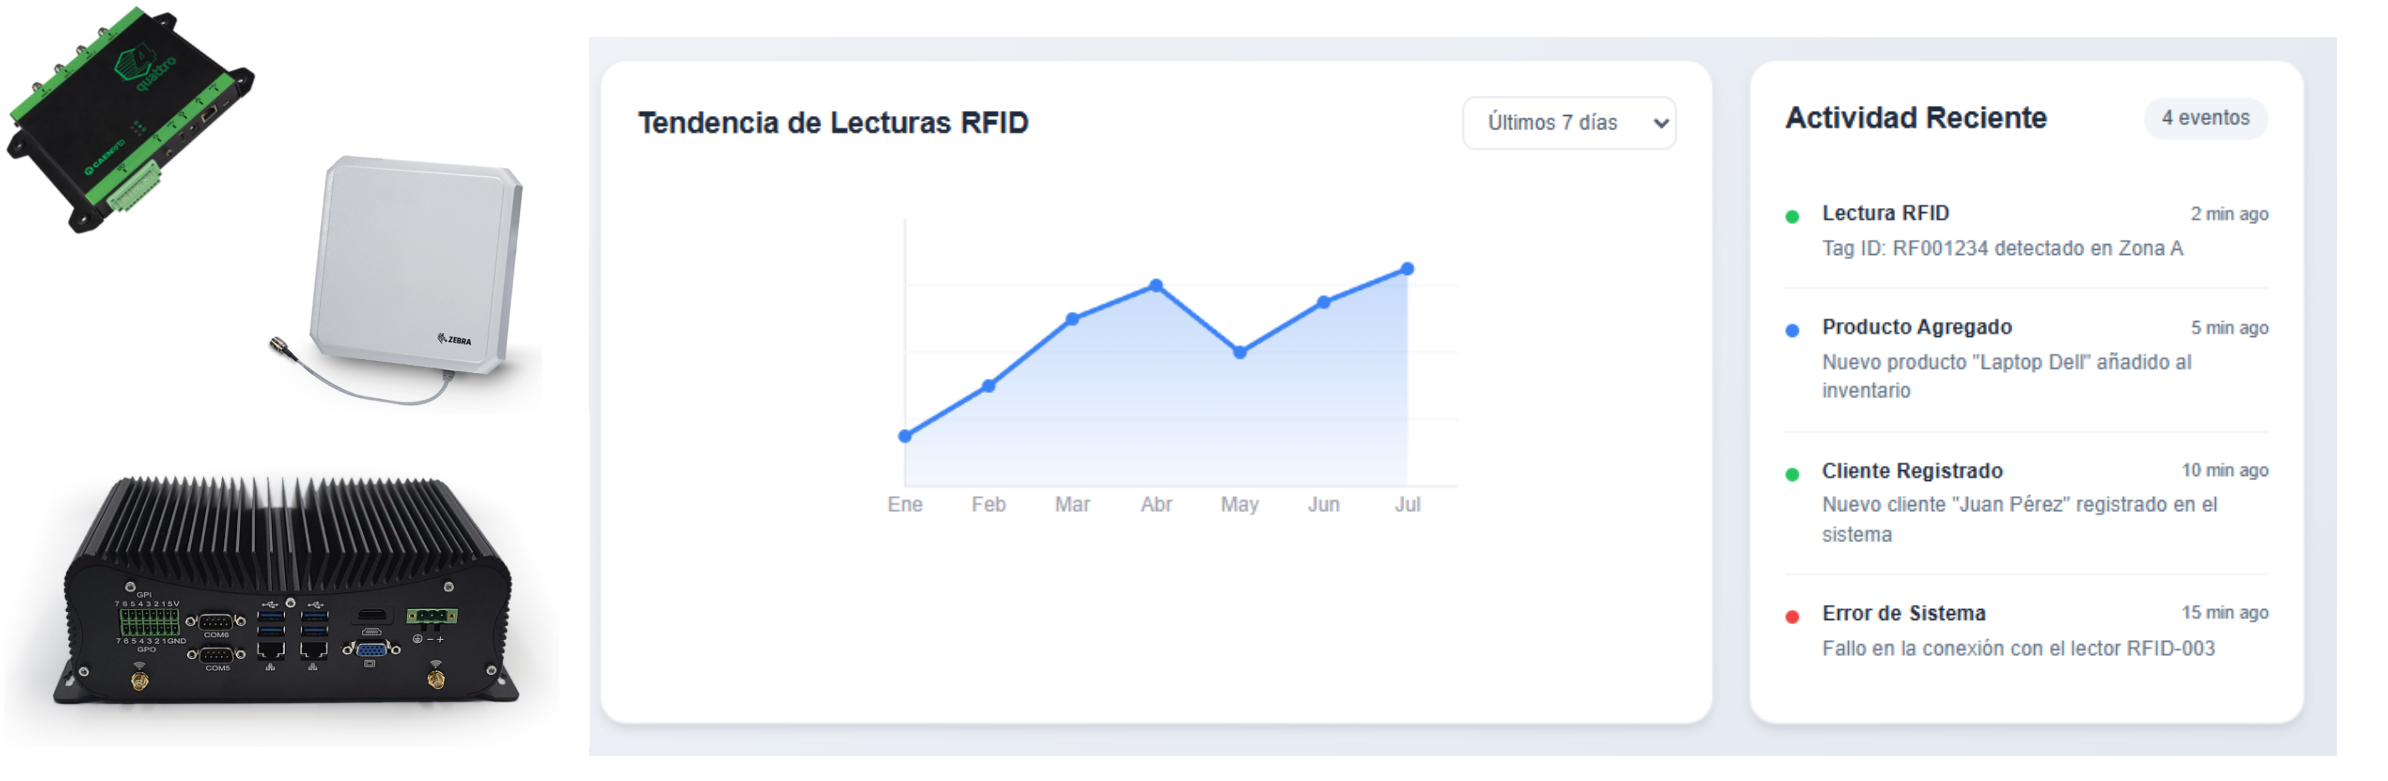Click the Tendencia de Lecturas RFID heading
This screenshot has width=2388, height=781.
pyautogui.click(x=833, y=123)
